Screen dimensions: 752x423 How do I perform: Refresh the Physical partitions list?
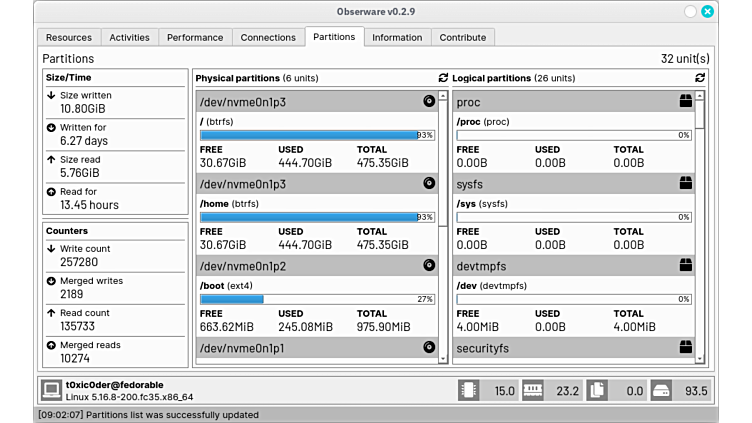443,78
